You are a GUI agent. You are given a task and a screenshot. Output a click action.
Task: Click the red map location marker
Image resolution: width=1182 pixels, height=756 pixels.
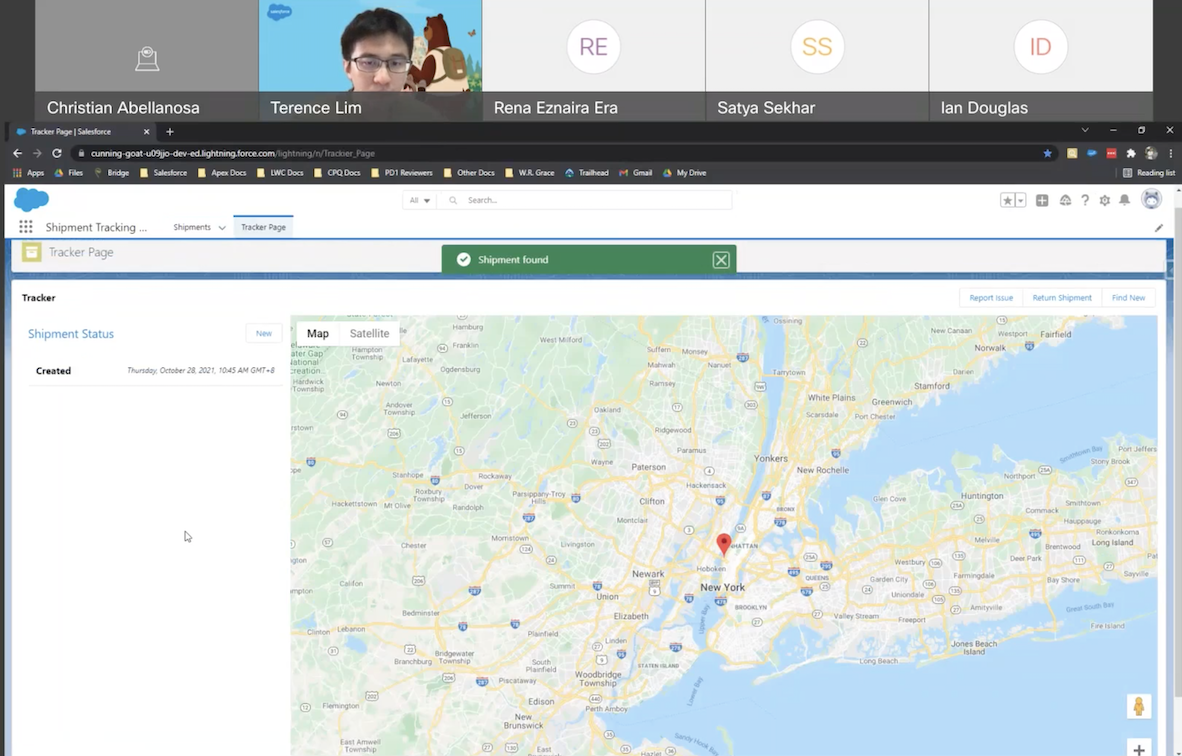723,543
